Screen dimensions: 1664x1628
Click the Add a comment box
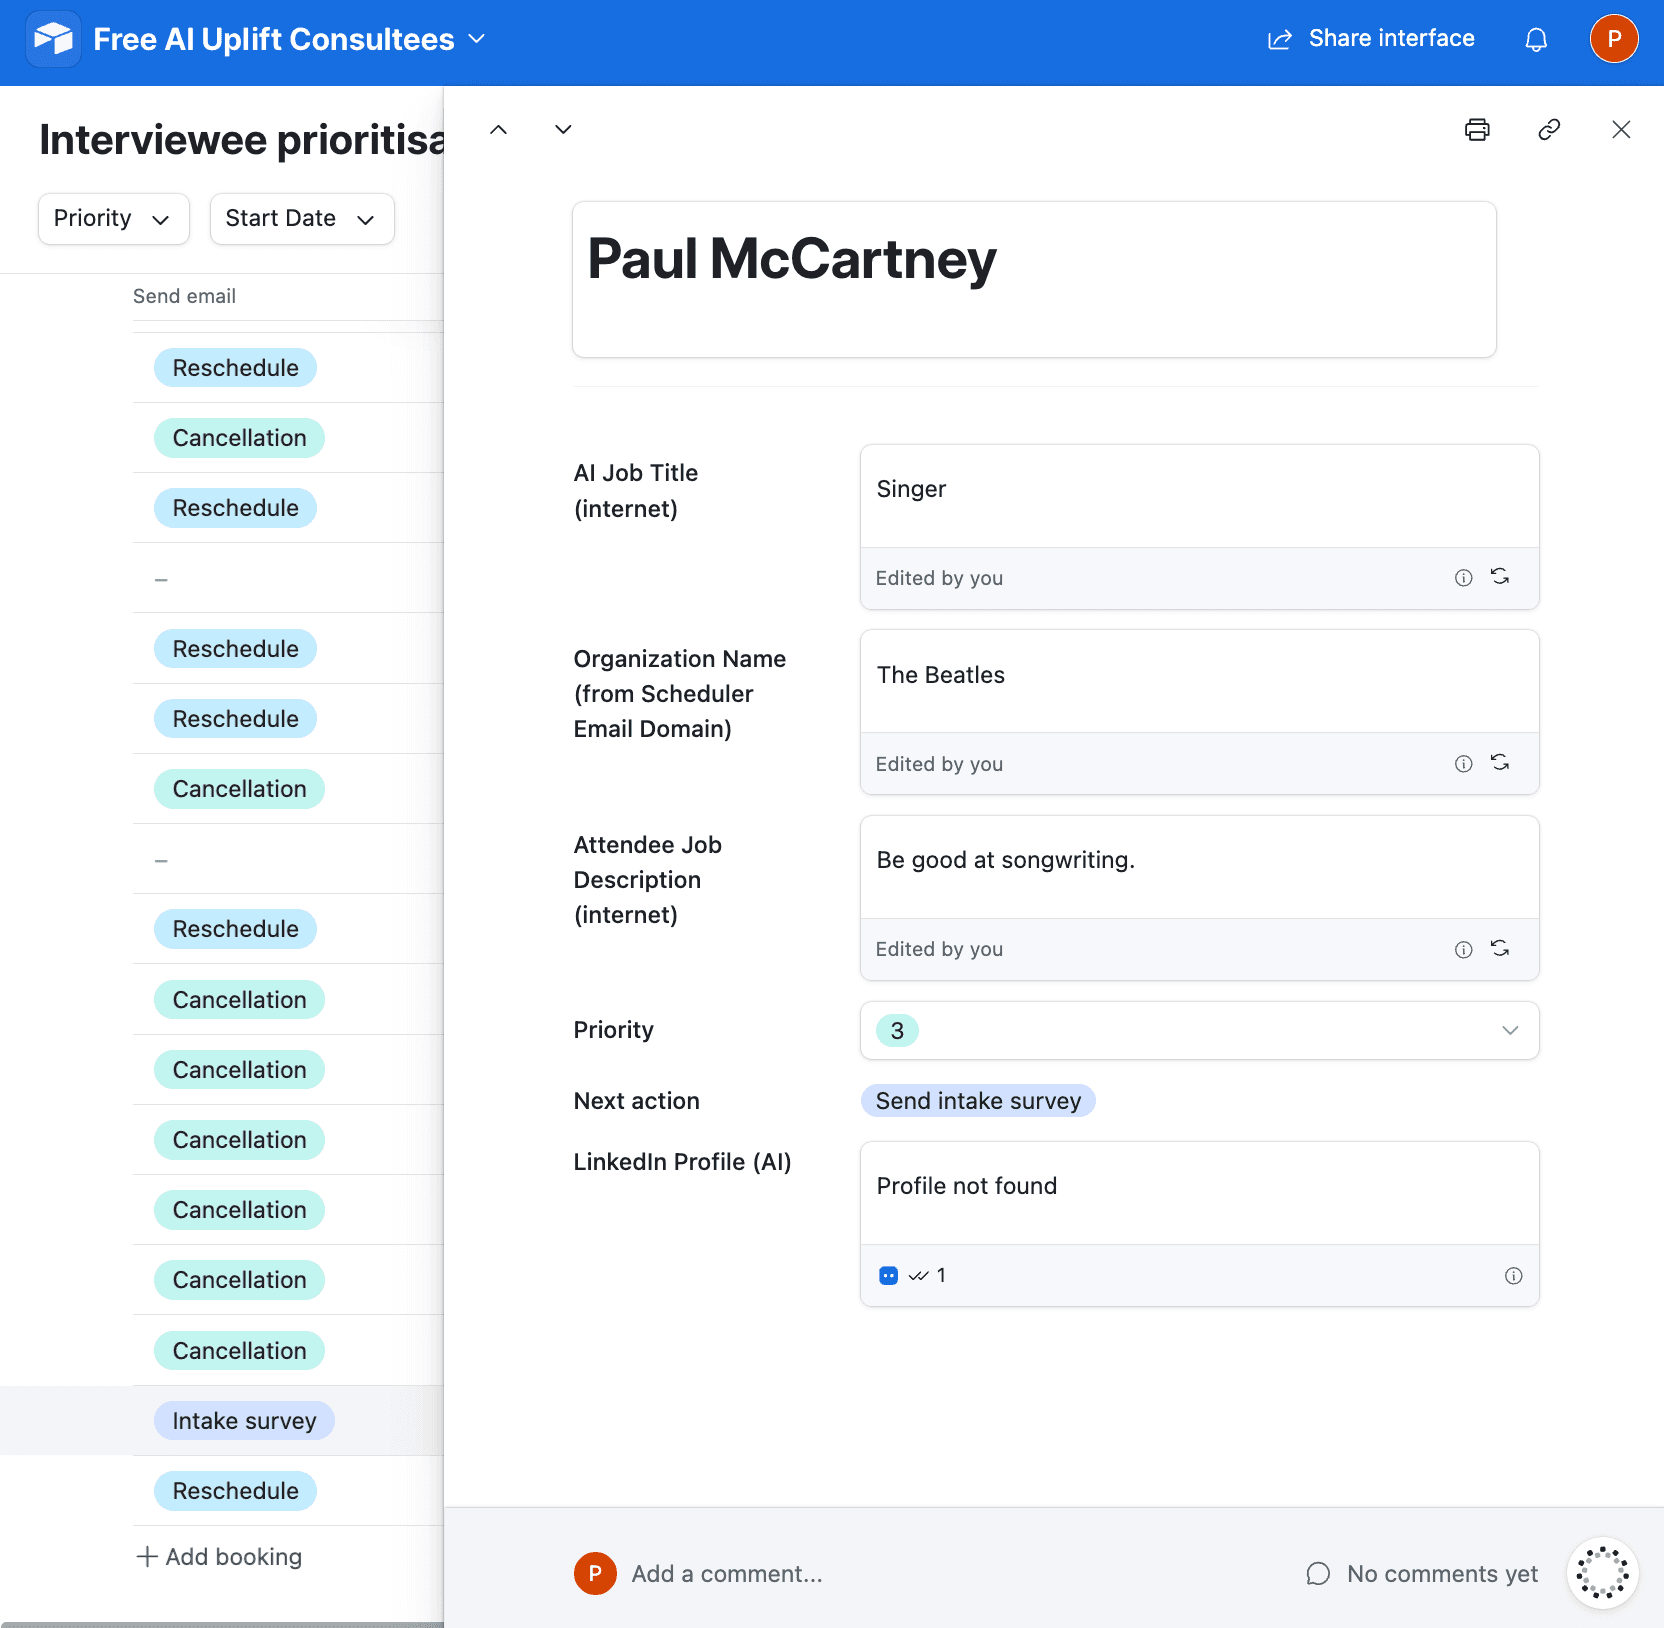(727, 1573)
